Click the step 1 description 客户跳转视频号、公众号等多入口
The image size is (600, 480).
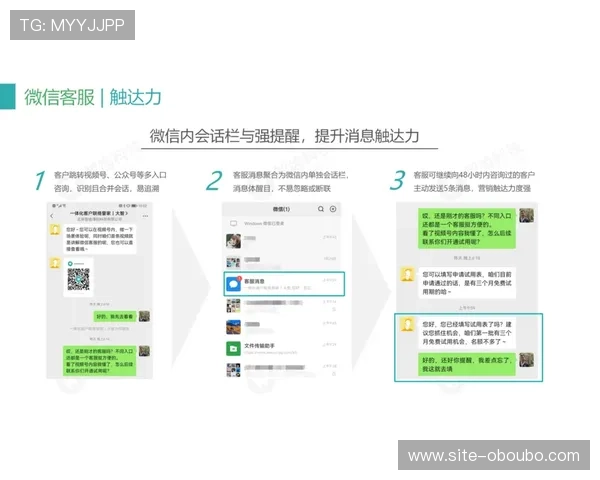pos(110,175)
